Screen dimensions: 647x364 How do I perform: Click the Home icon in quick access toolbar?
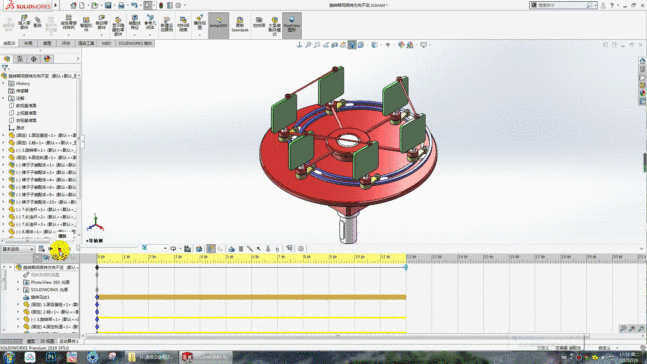click(x=73, y=5)
